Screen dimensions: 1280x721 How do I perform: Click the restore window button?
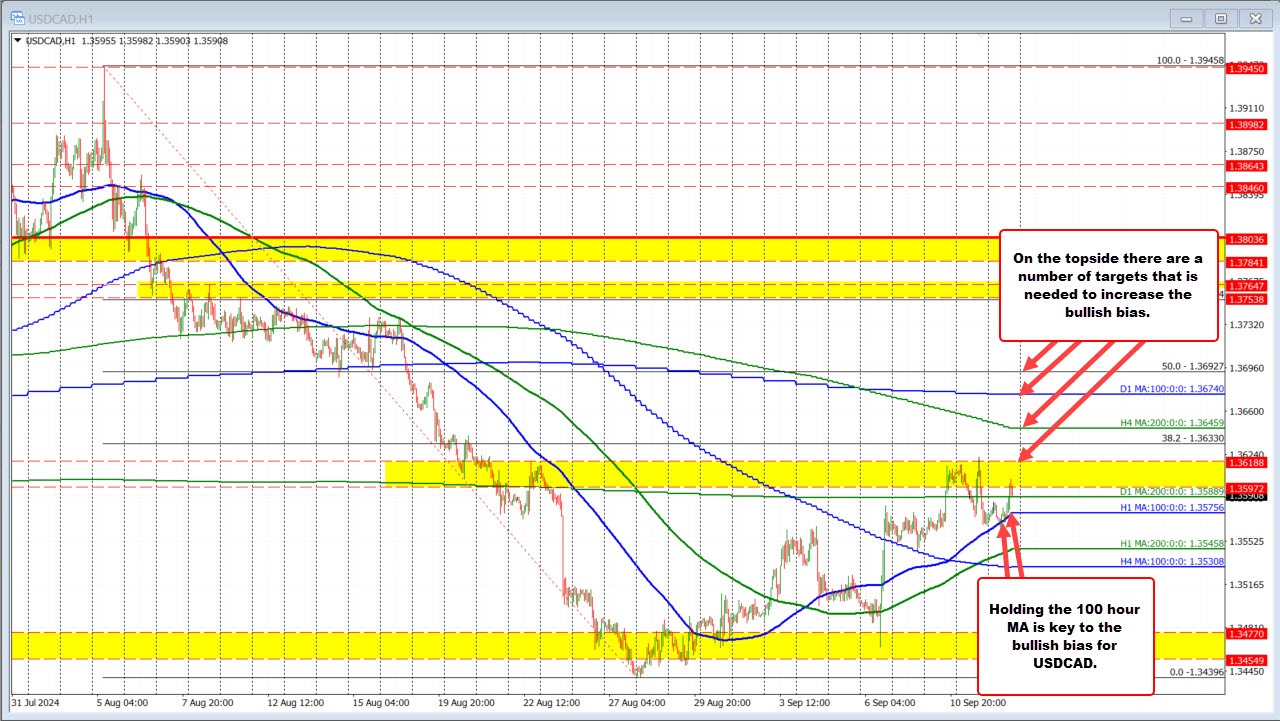pos(1220,17)
